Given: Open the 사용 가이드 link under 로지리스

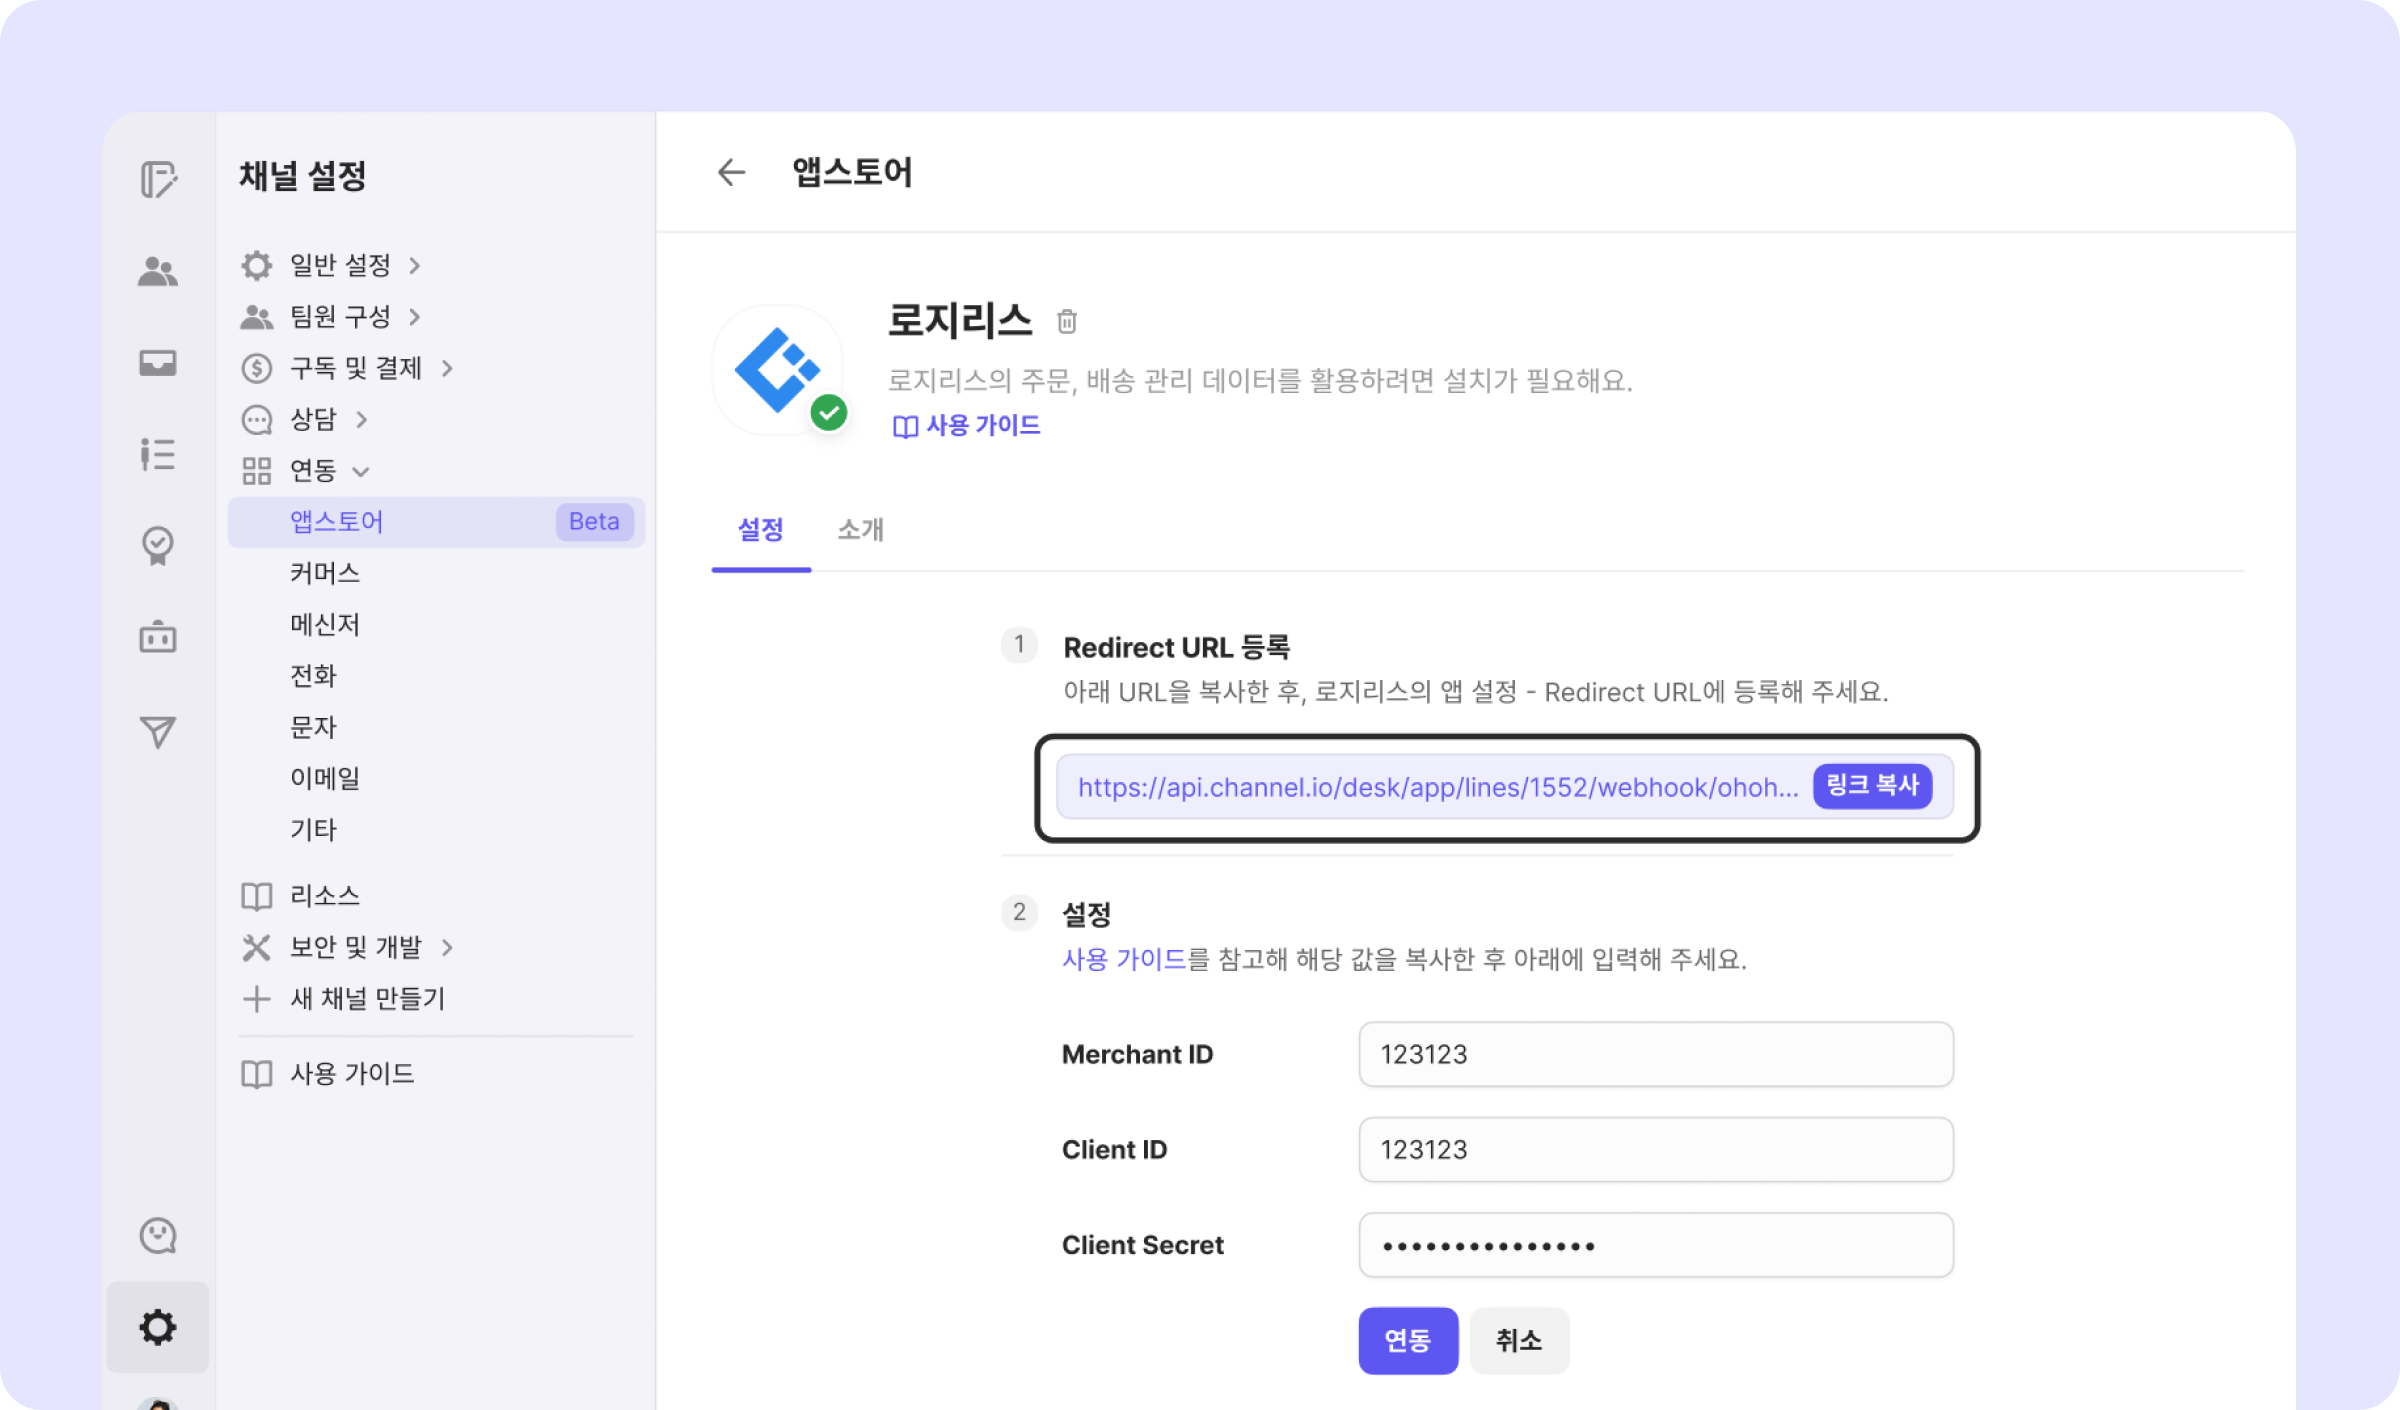Looking at the screenshot, I should click(968, 426).
